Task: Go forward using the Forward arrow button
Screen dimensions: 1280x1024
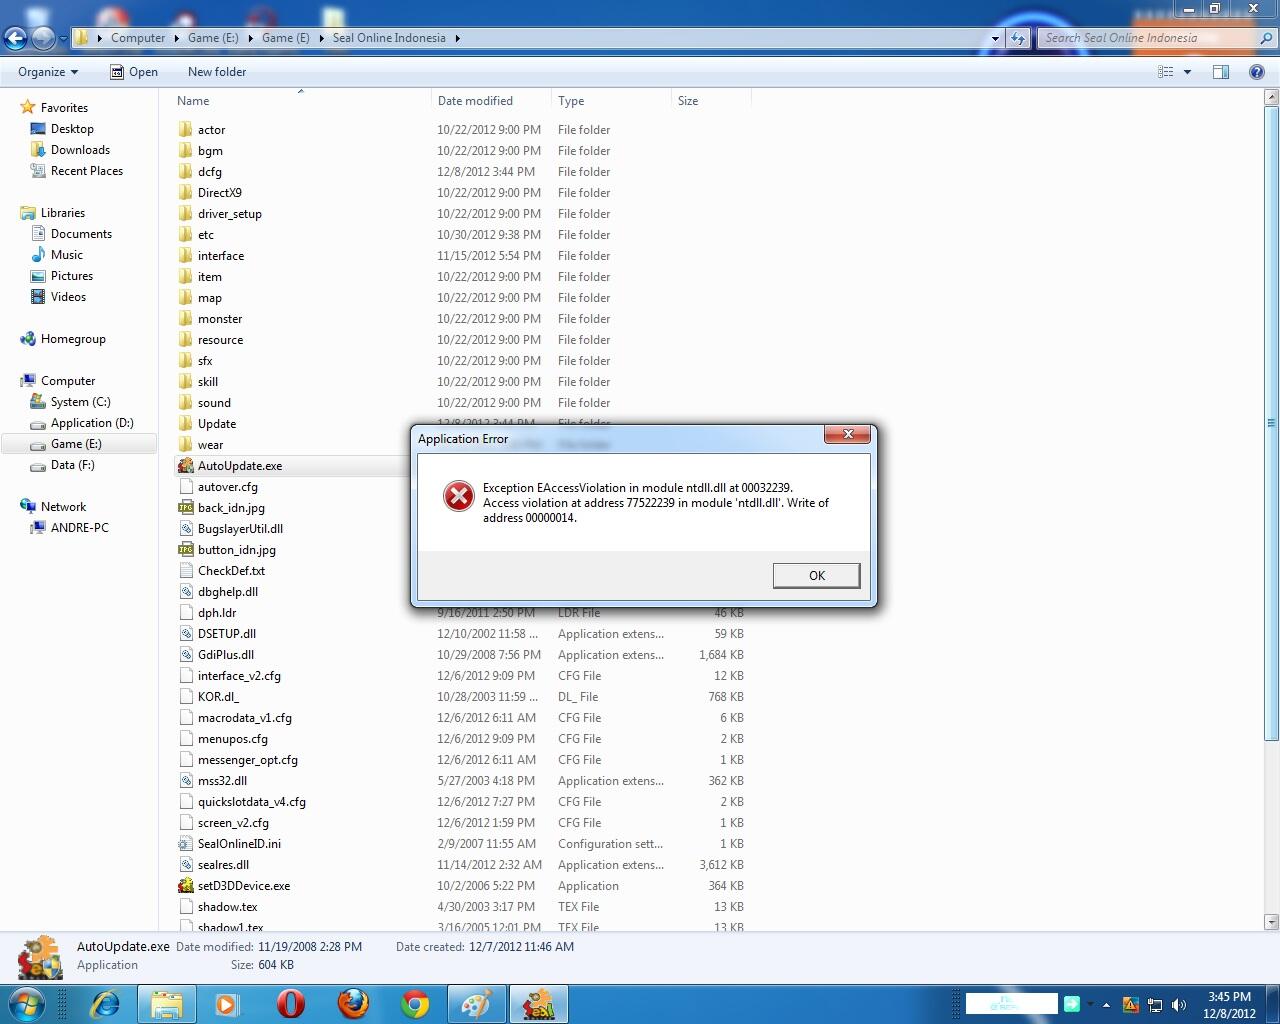Action: [x=43, y=39]
